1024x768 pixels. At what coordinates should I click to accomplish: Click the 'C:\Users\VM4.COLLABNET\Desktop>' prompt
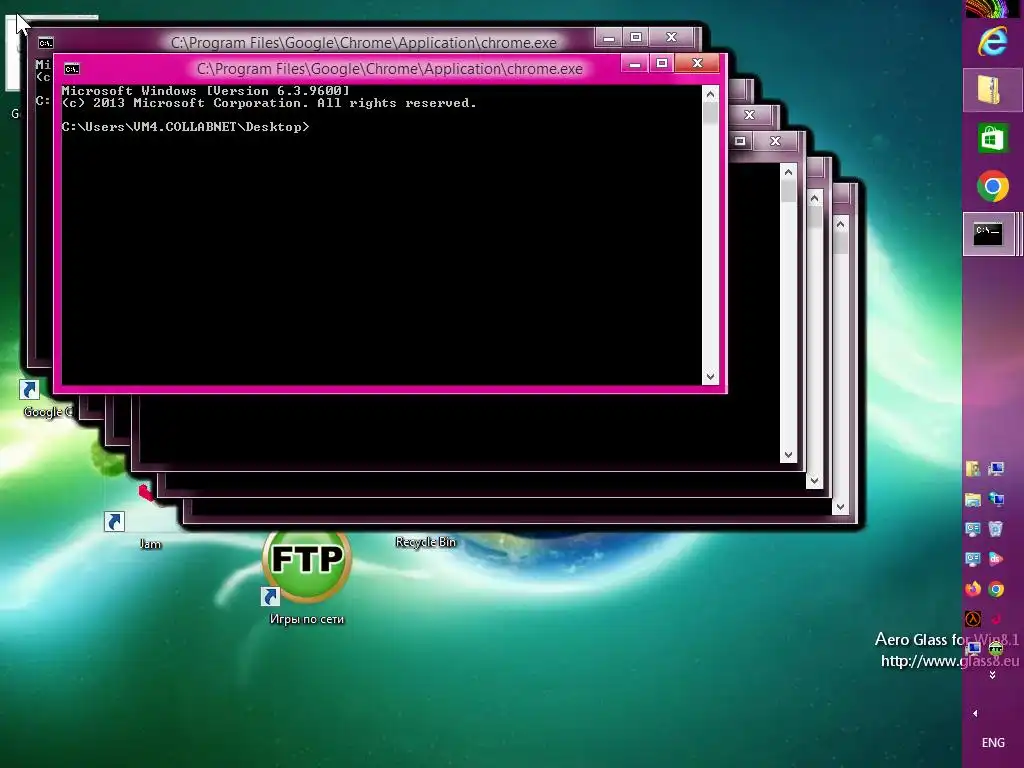pos(185,127)
